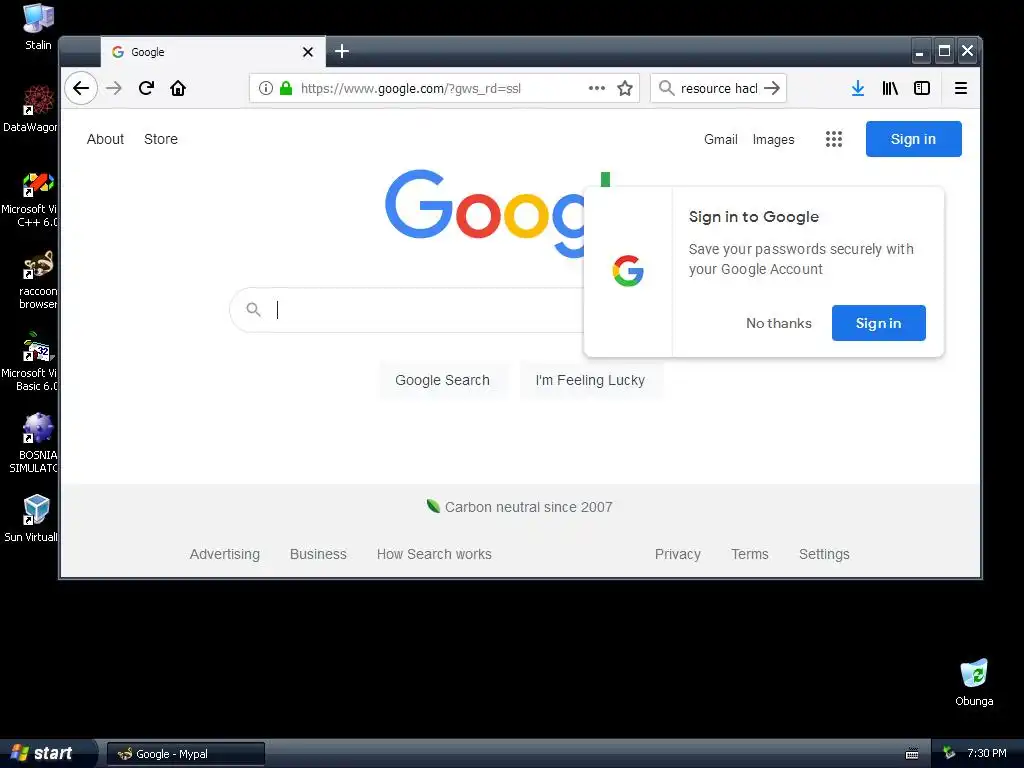Click the green secure connection padlock
1024x768 pixels.
(285, 88)
